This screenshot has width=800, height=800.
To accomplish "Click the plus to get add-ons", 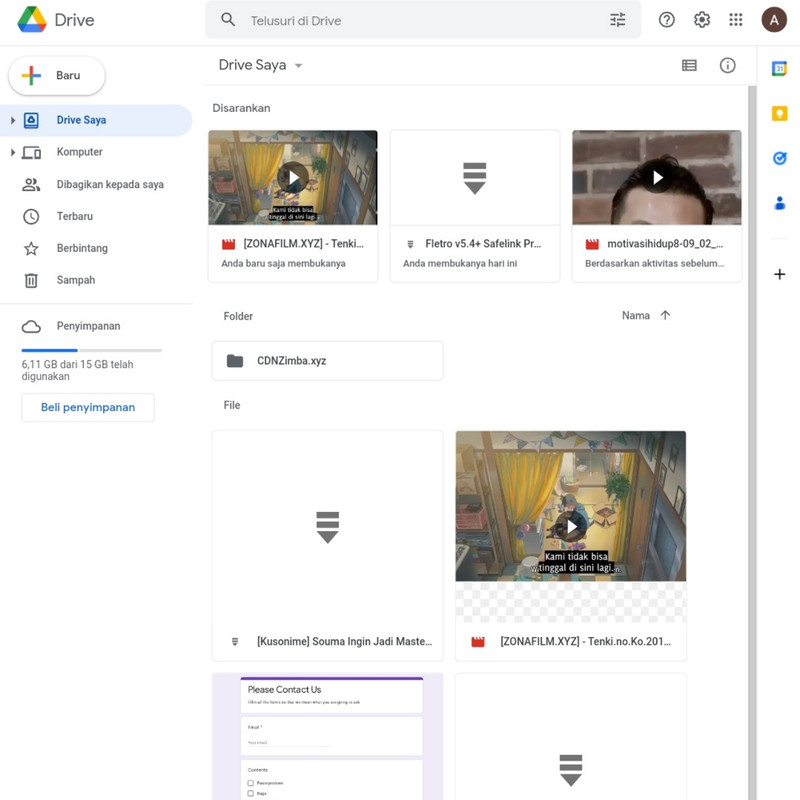I will pos(779,274).
